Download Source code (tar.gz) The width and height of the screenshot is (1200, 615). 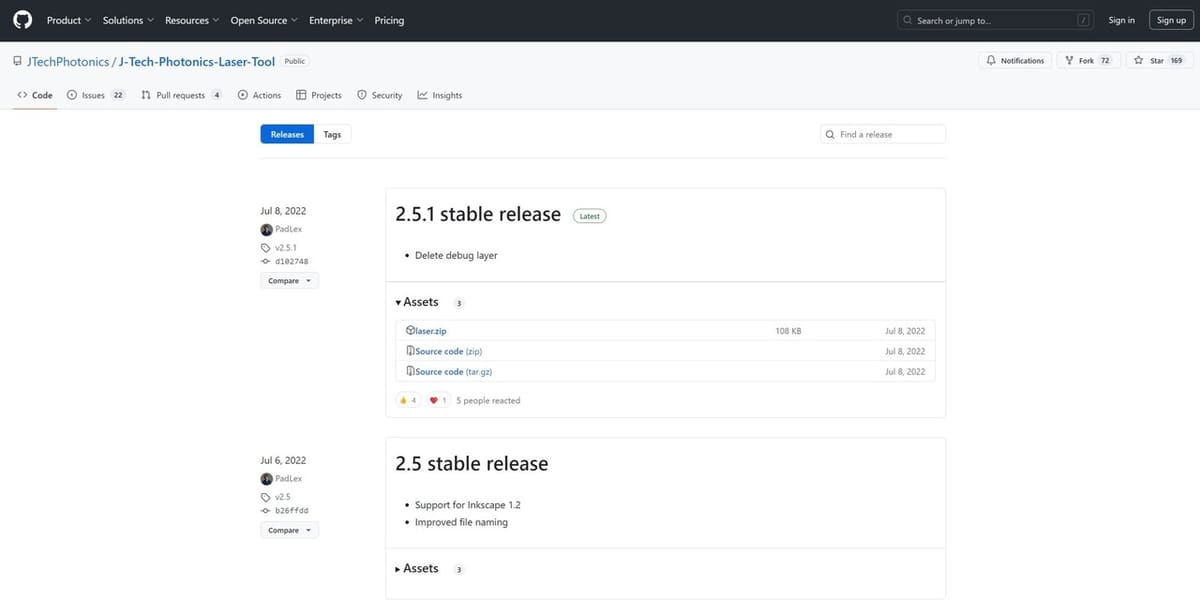[x=454, y=371]
